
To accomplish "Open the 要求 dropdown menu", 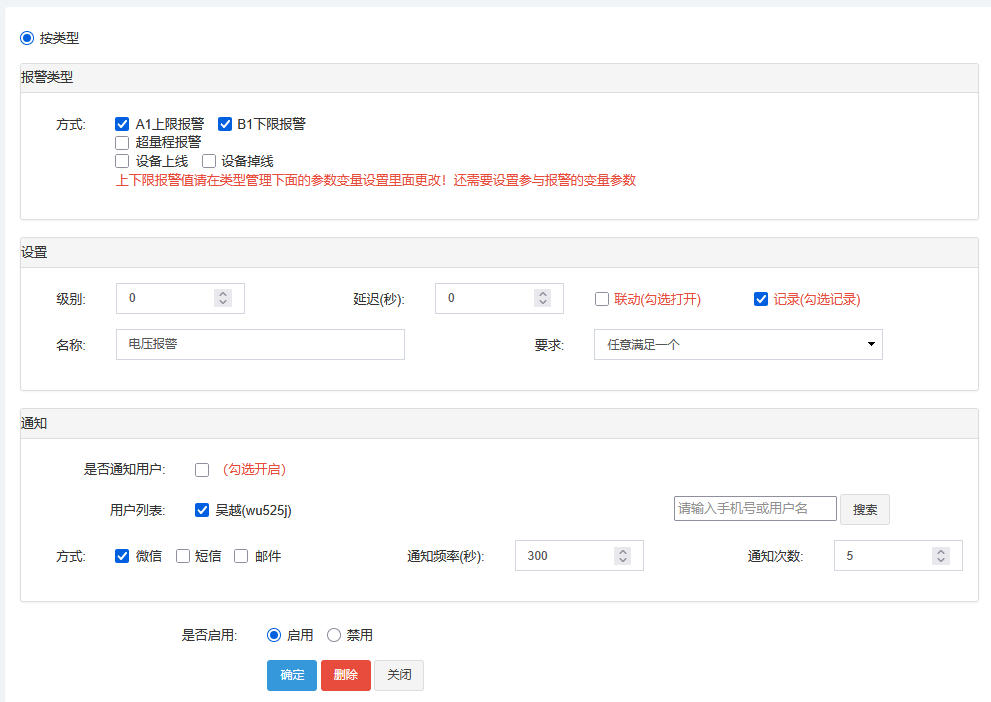I will (737, 344).
